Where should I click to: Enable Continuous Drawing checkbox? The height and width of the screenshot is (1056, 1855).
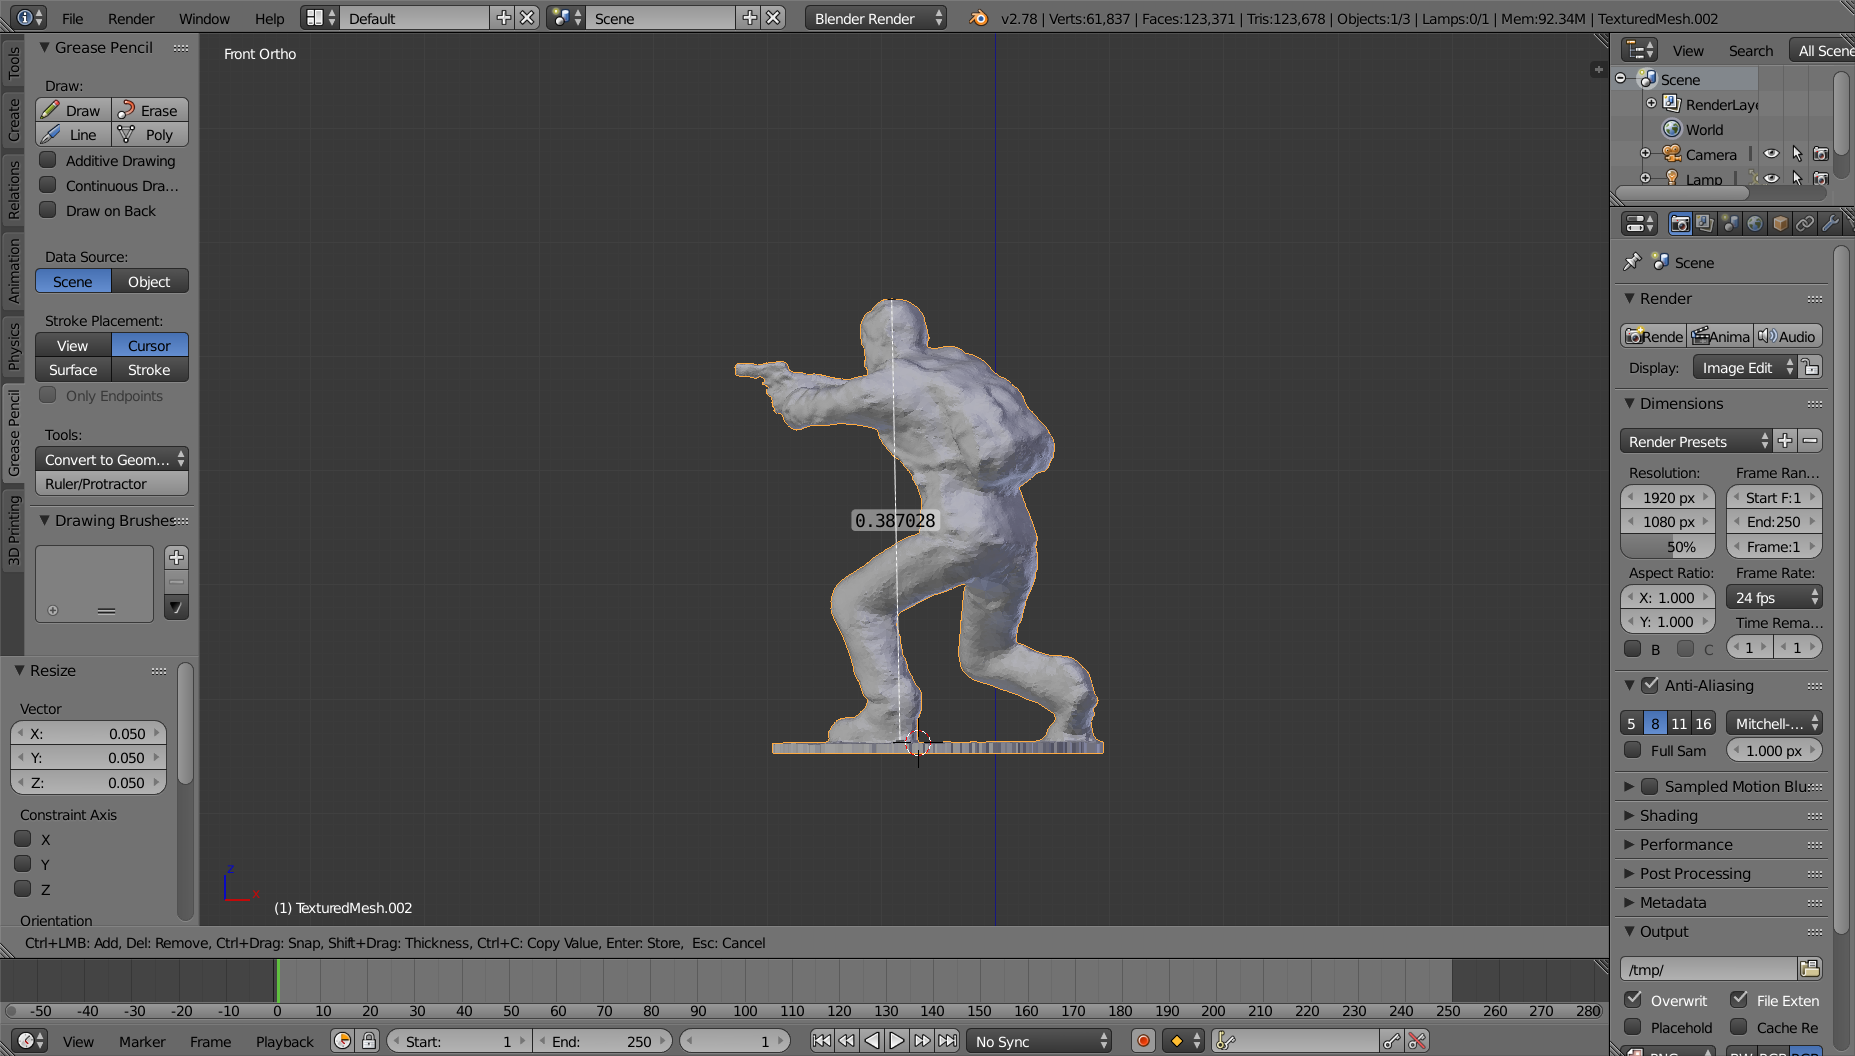pos(47,185)
